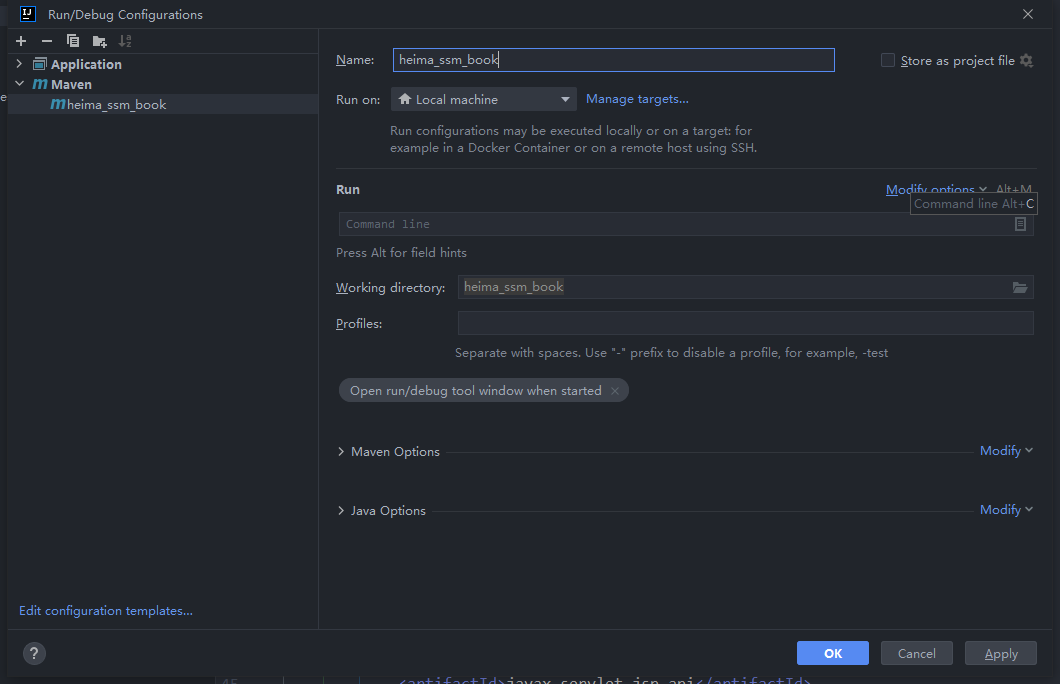Click the Sort Configurations alphabetically icon

click(x=125, y=41)
